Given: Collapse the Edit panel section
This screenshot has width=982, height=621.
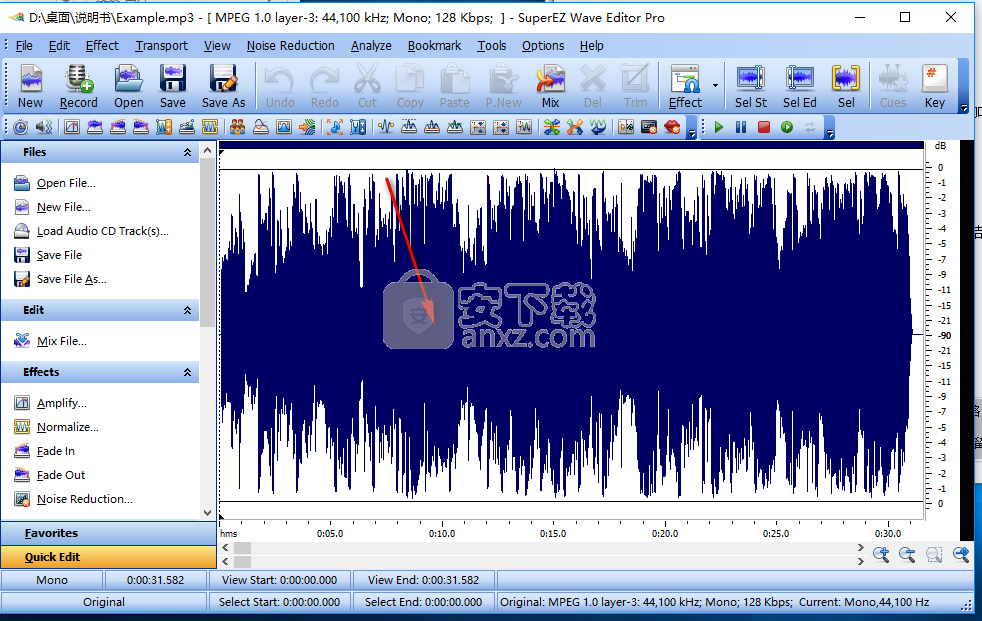Looking at the screenshot, I should [187, 310].
